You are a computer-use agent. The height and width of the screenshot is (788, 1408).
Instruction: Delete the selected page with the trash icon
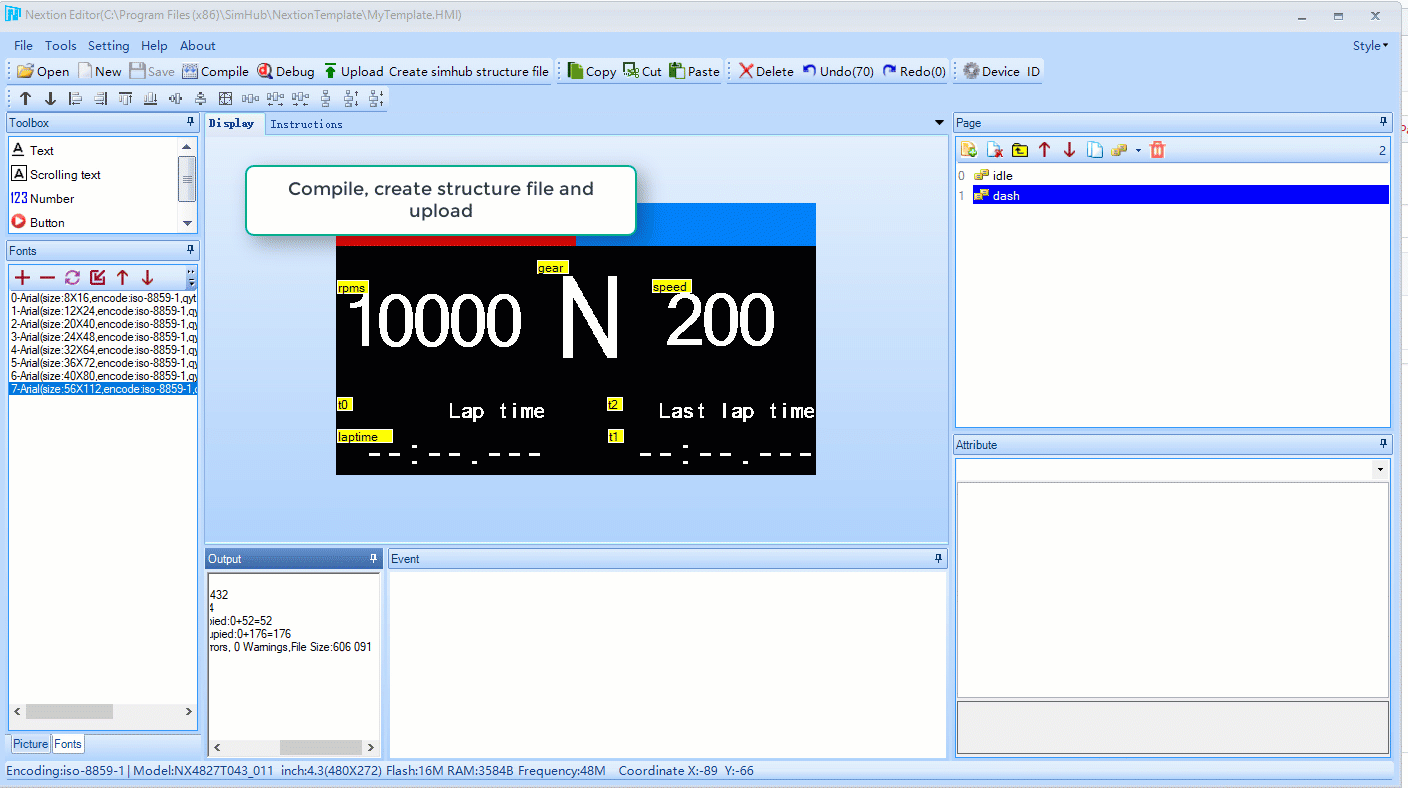pyautogui.click(x=1158, y=149)
